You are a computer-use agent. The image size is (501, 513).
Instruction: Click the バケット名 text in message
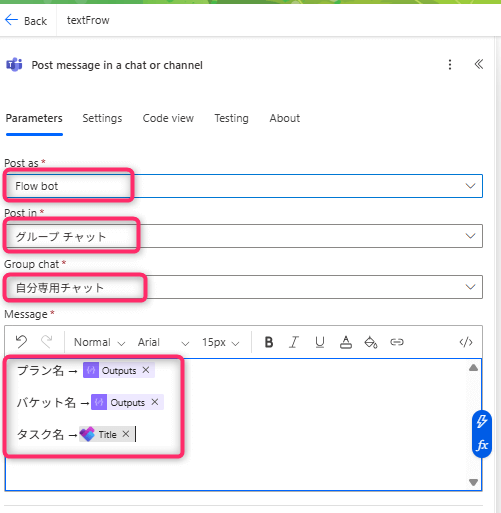(46, 402)
